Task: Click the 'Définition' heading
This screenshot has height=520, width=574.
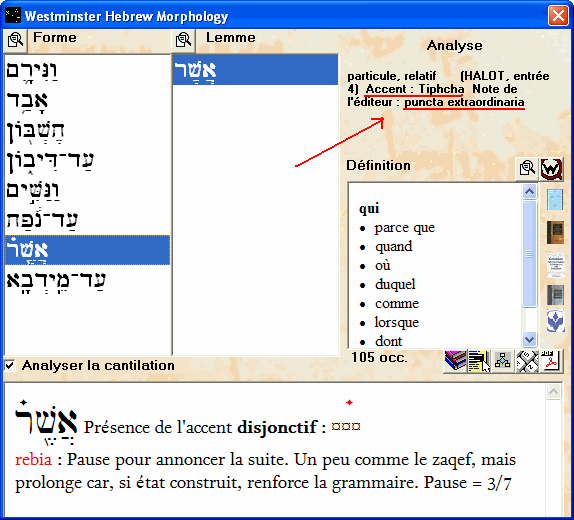Action: [378, 166]
